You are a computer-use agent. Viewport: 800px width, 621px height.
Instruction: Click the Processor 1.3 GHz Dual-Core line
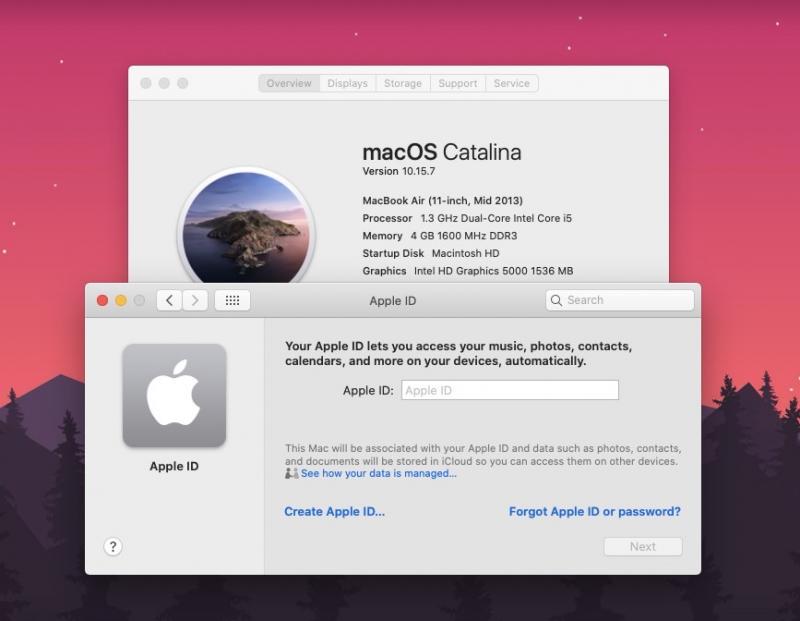(467, 218)
